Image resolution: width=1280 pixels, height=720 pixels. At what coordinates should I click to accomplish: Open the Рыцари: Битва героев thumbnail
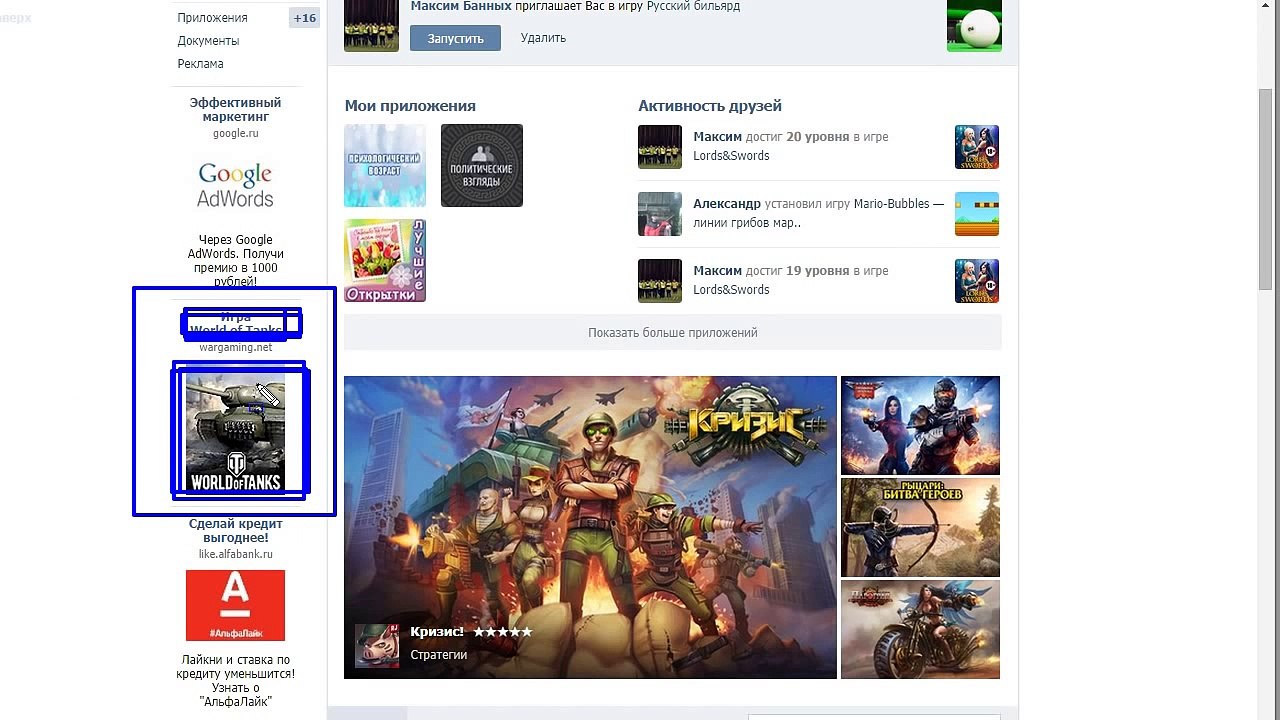pyautogui.click(x=920, y=527)
